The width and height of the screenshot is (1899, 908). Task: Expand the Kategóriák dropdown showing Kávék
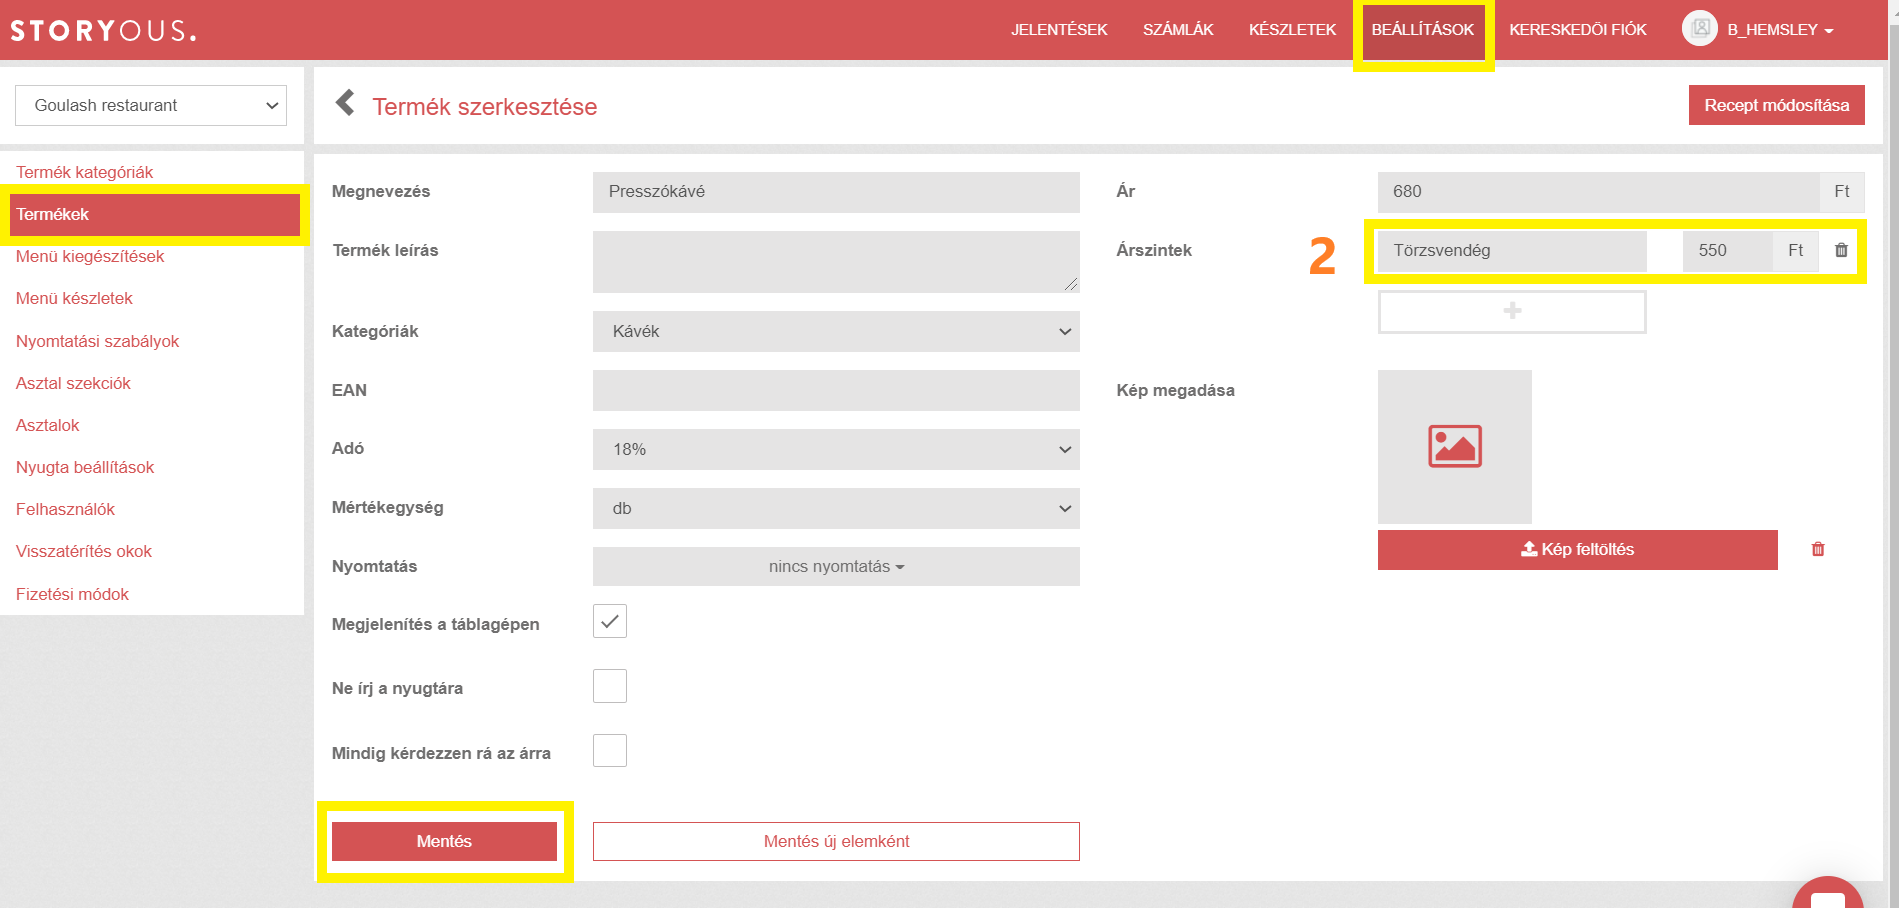836,331
